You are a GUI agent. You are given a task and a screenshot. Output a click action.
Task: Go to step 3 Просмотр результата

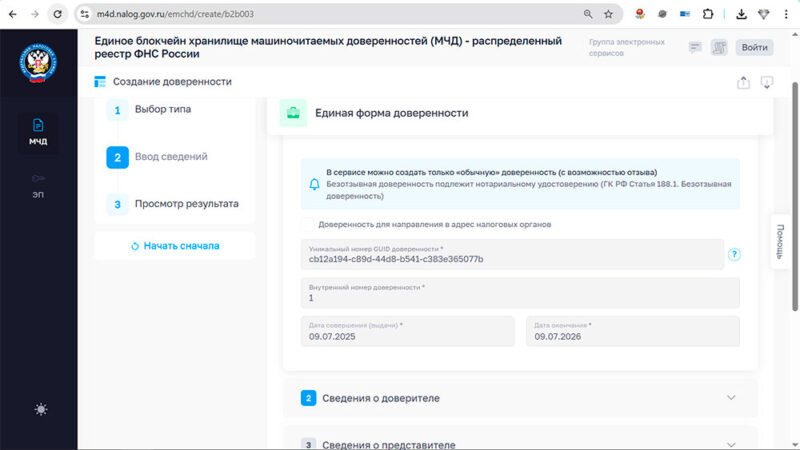(x=172, y=204)
